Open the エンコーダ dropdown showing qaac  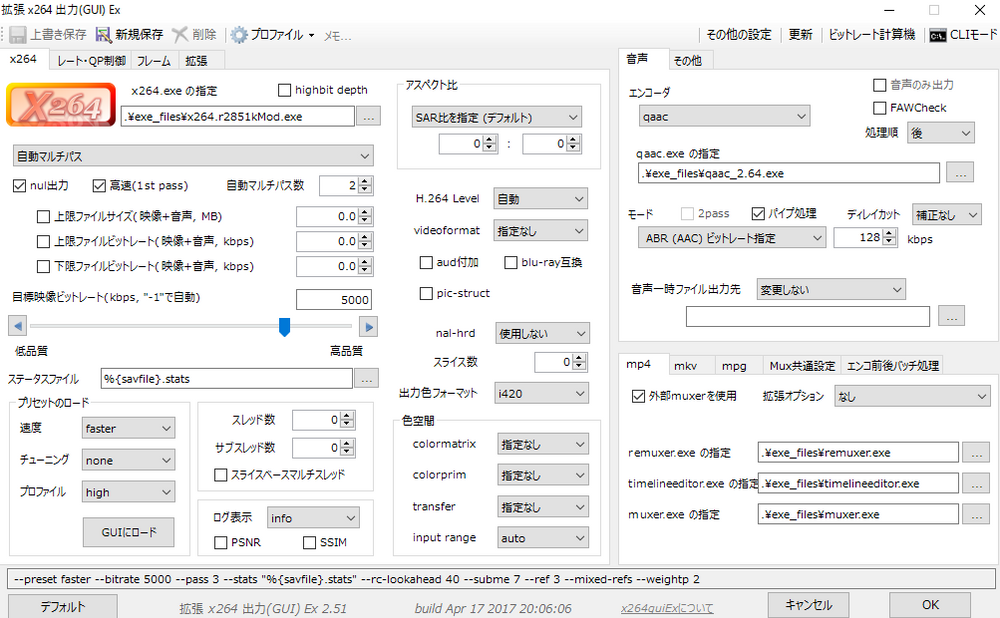724,117
